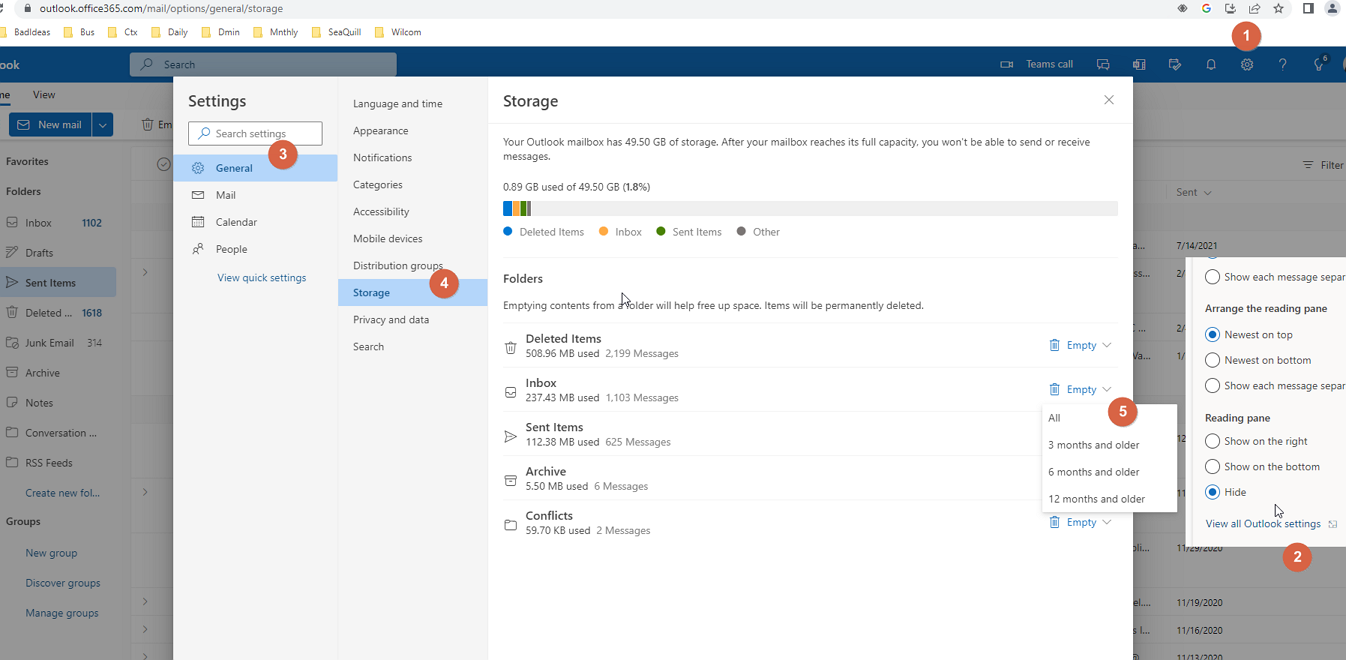The height and width of the screenshot is (660, 1346).
Task: Select reading pane Show on the right
Action: coord(1212,441)
